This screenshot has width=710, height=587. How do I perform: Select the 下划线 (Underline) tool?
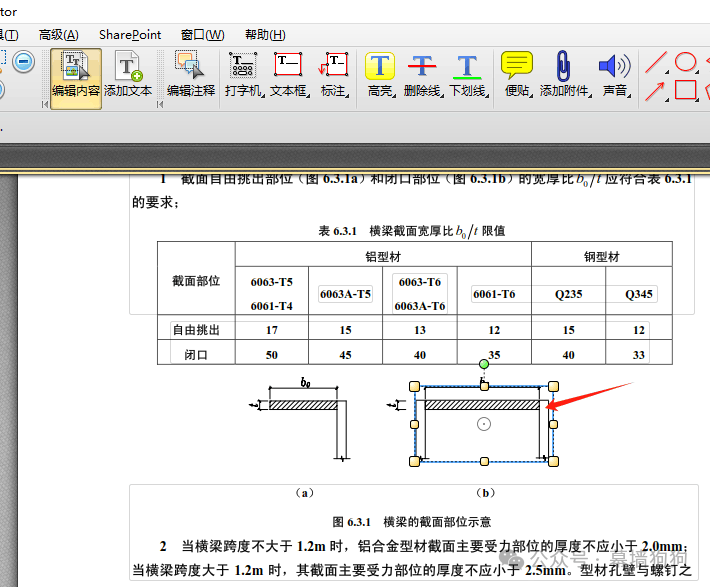coord(467,75)
